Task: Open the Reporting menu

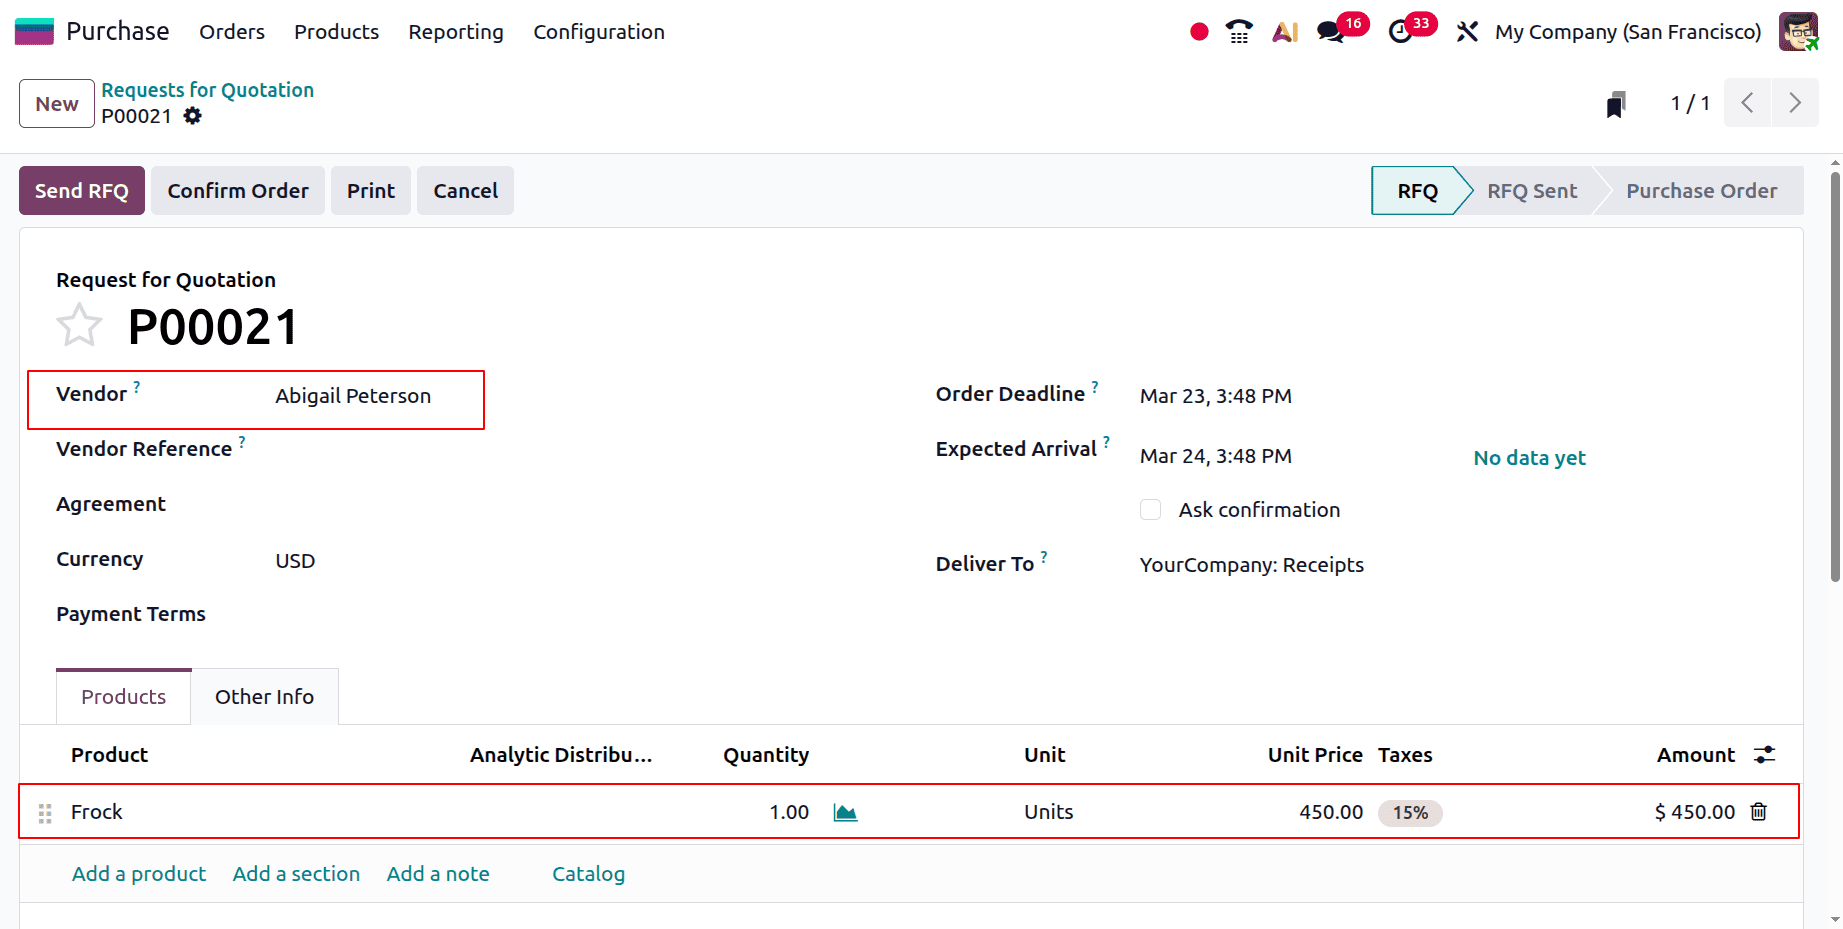Action: pyautogui.click(x=456, y=32)
